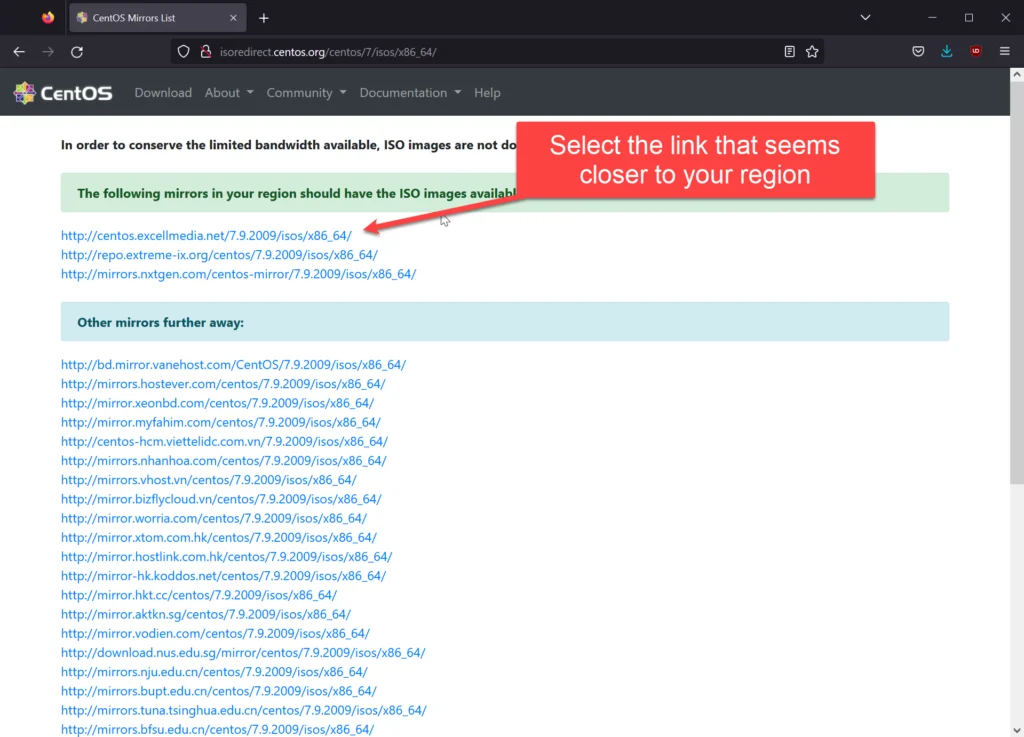Open the centos.excellmedia.net mirror link
The image size is (1024, 737).
click(x=205, y=235)
